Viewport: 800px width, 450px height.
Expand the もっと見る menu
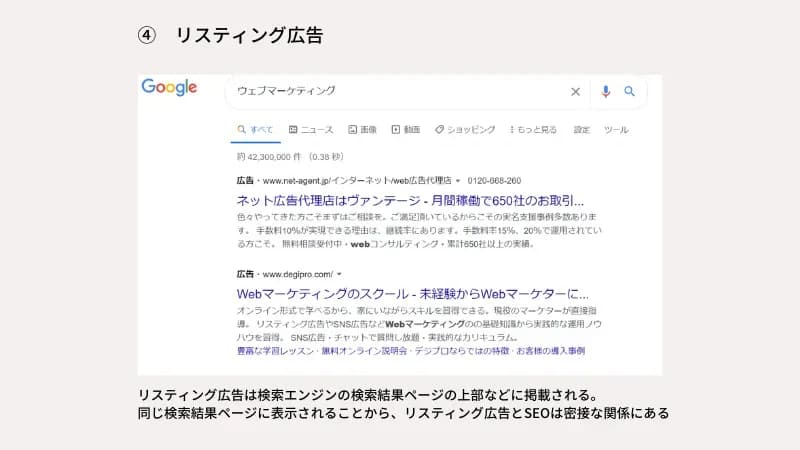[x=533, y=130]
